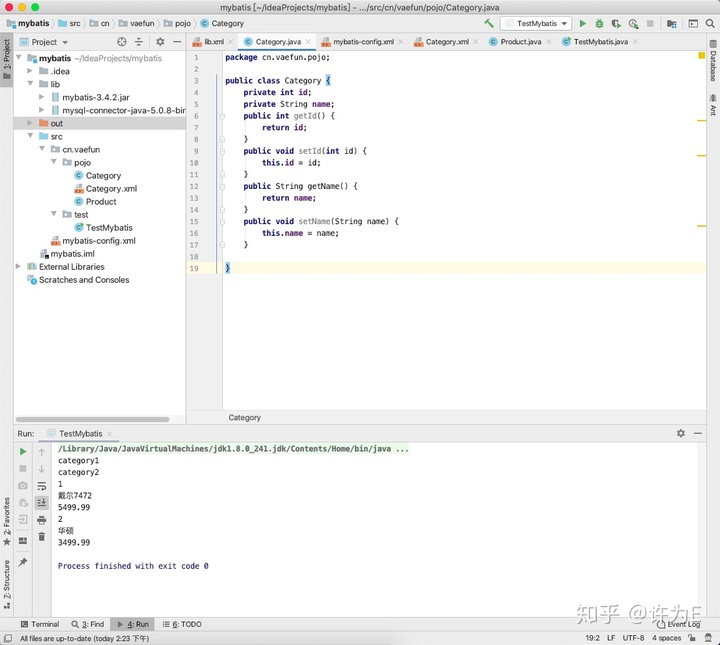Collapse the lib folder
This screenshot has width=720, height=645.
[x=30, y=84]
